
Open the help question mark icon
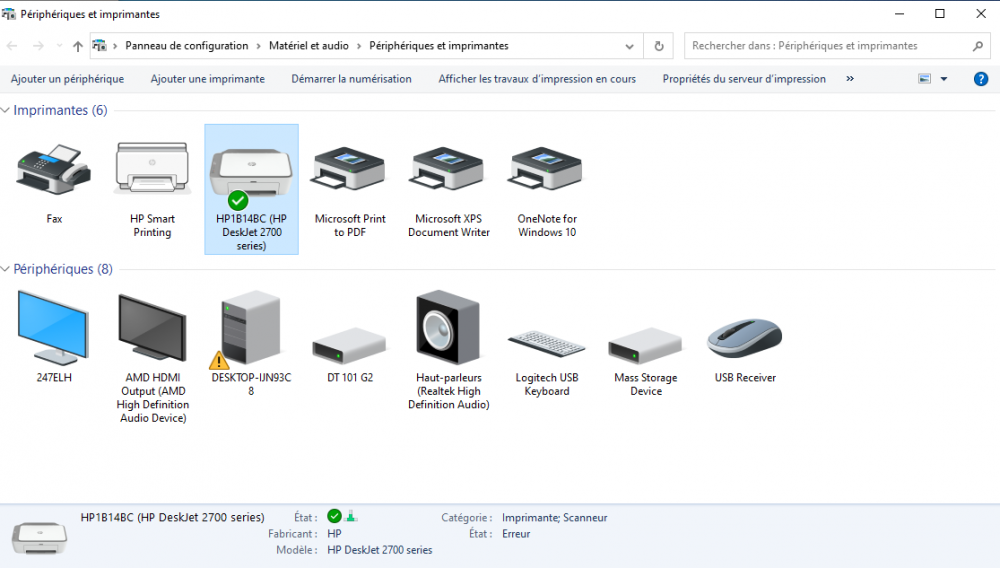(981, 79)
